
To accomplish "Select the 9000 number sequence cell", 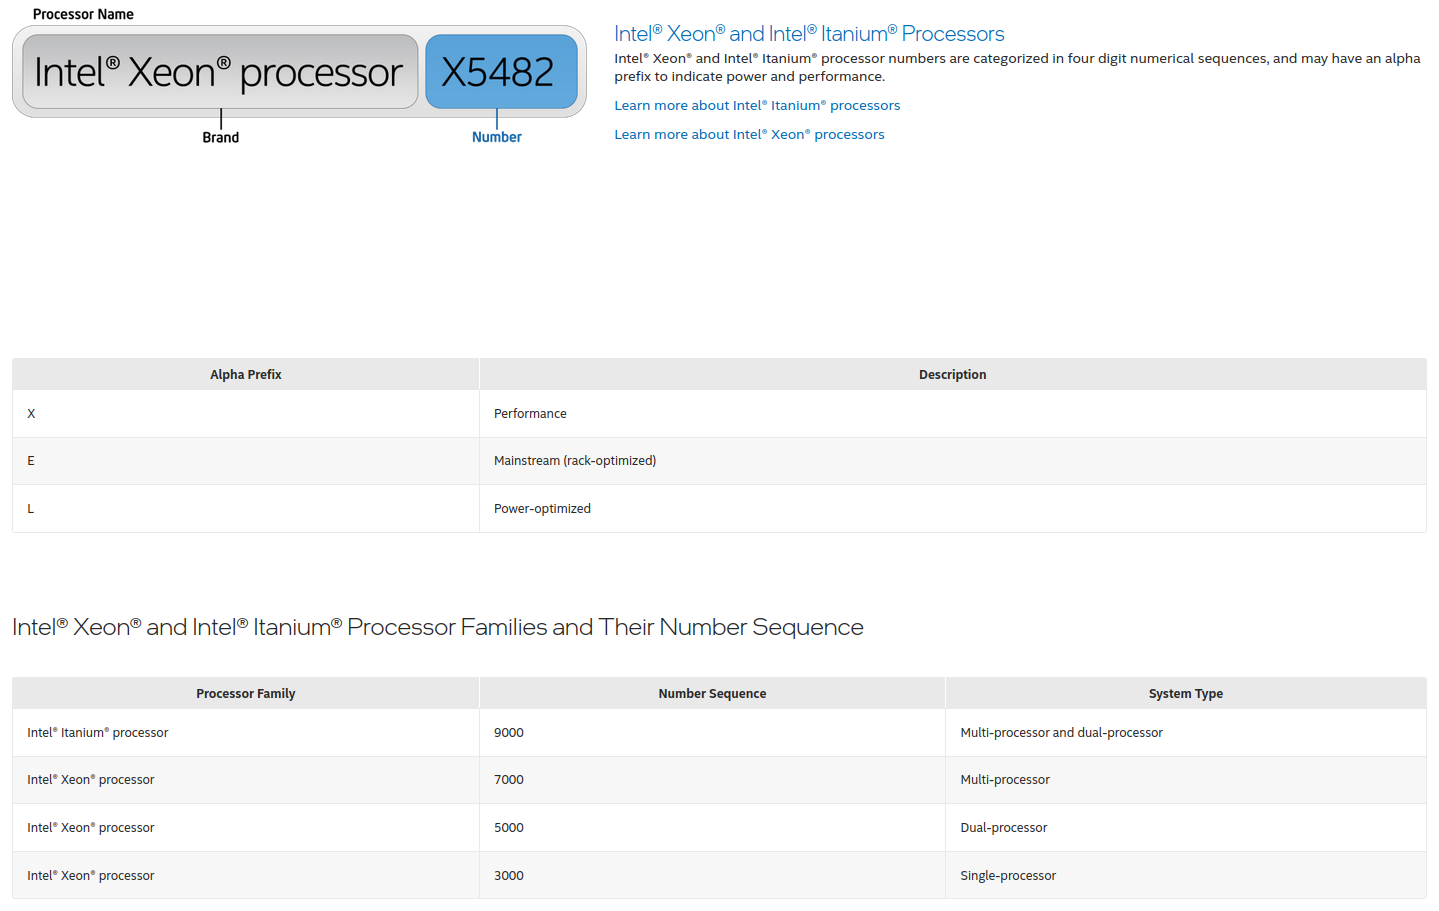I will [509, 732].
